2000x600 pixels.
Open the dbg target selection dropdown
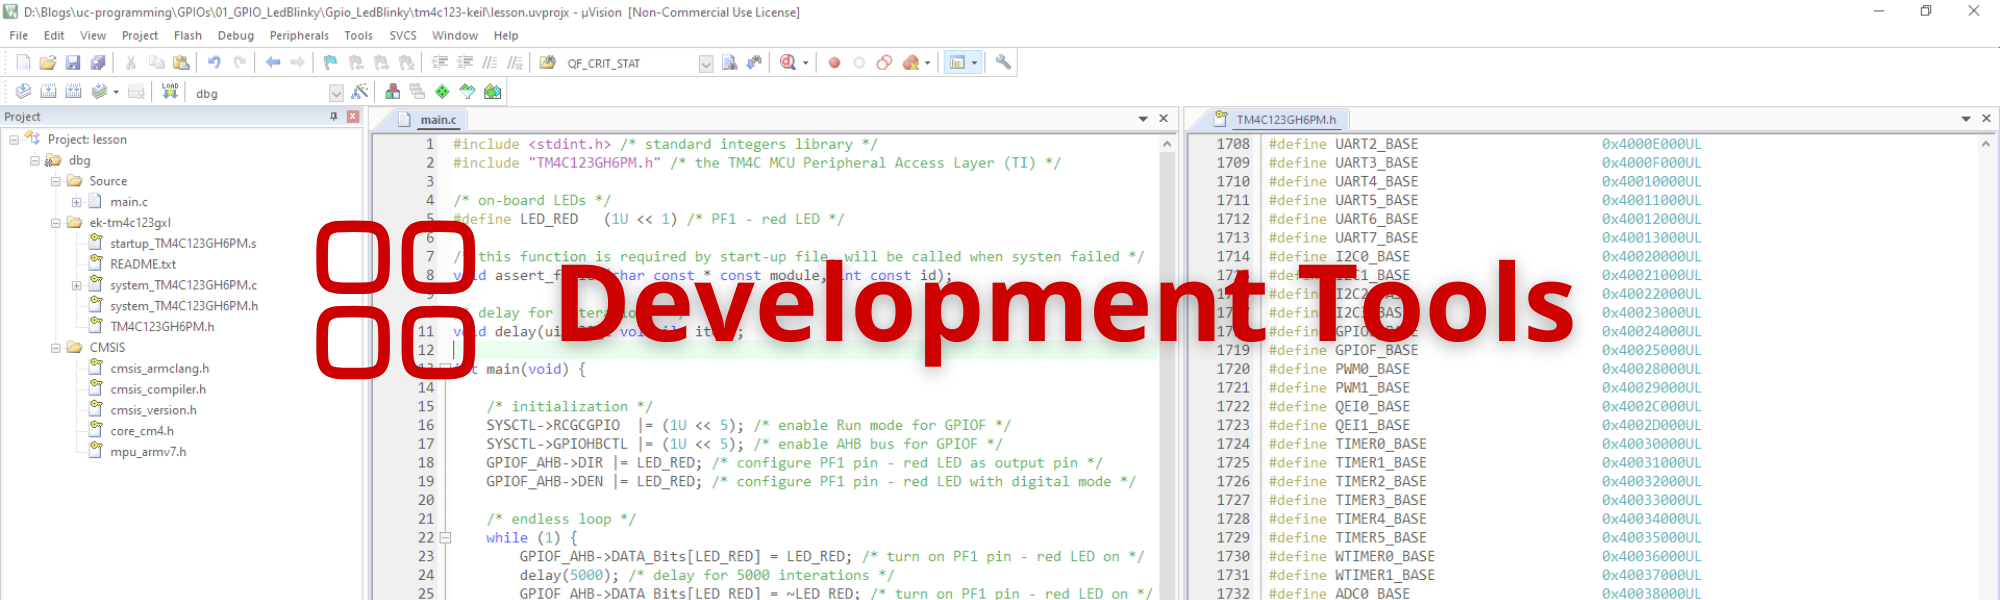pos(336,93)
